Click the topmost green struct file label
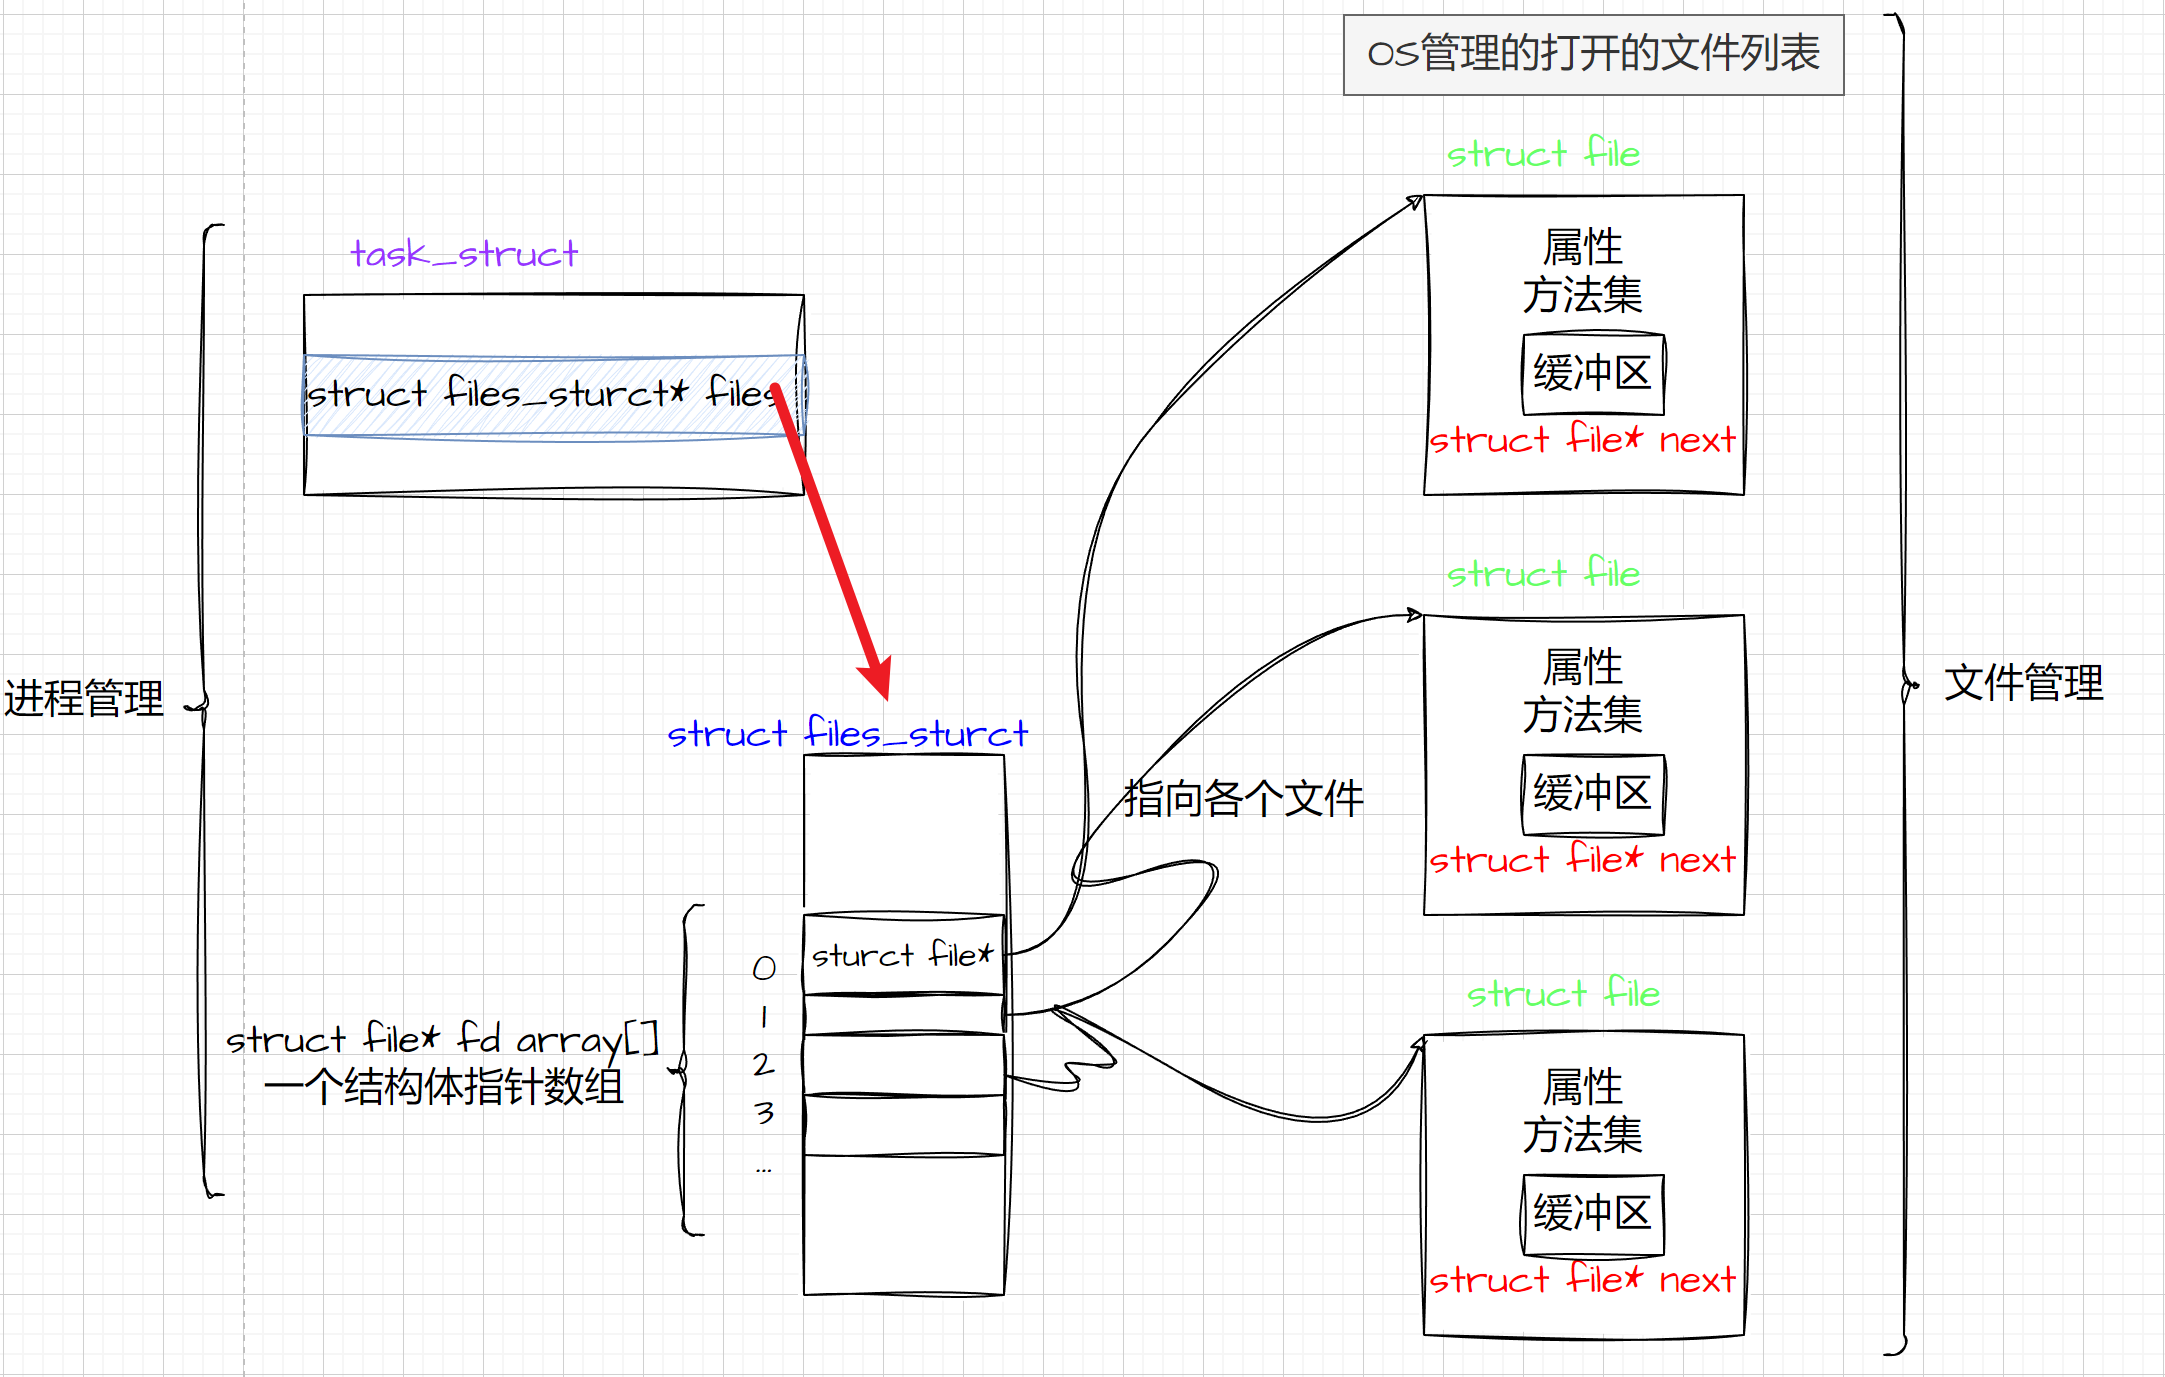2165x1377 pixels. pos(1543,153)
